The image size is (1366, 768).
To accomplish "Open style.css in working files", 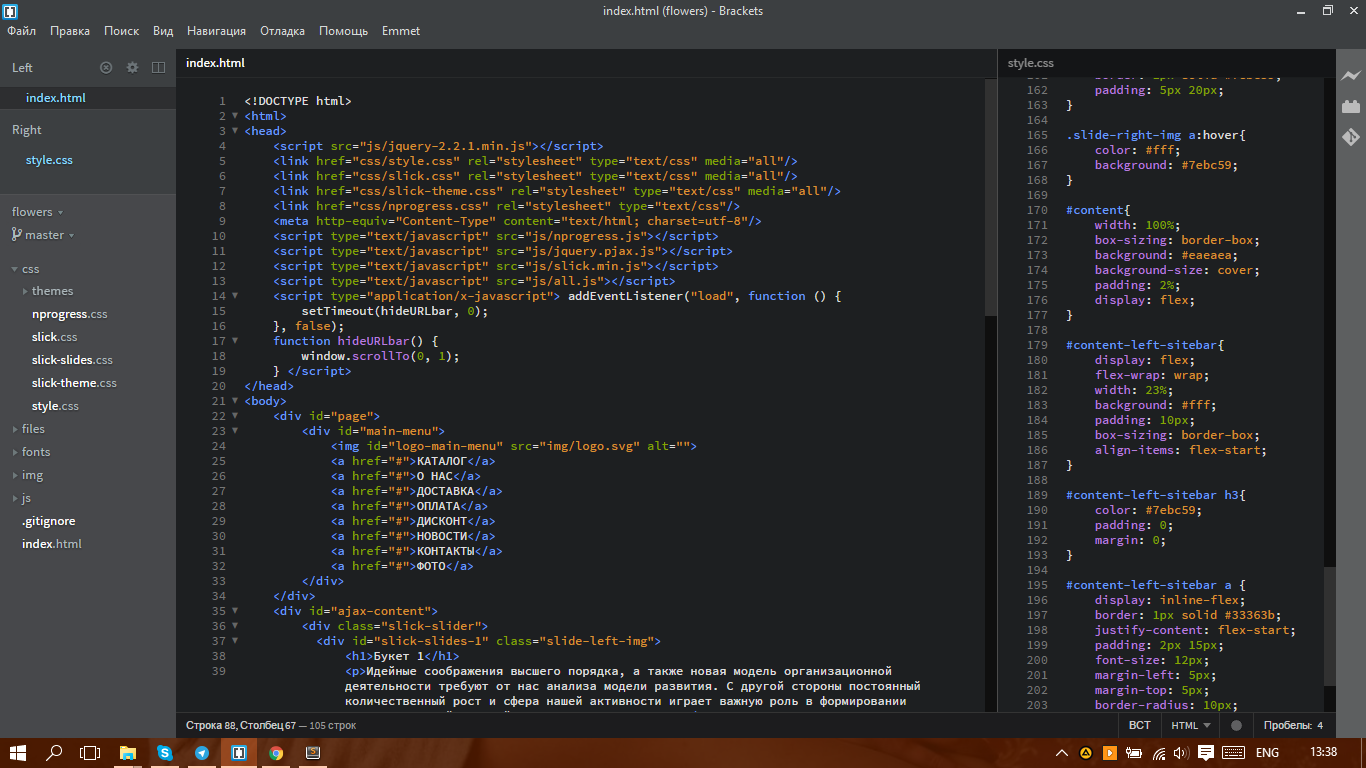I will [49, 160].
